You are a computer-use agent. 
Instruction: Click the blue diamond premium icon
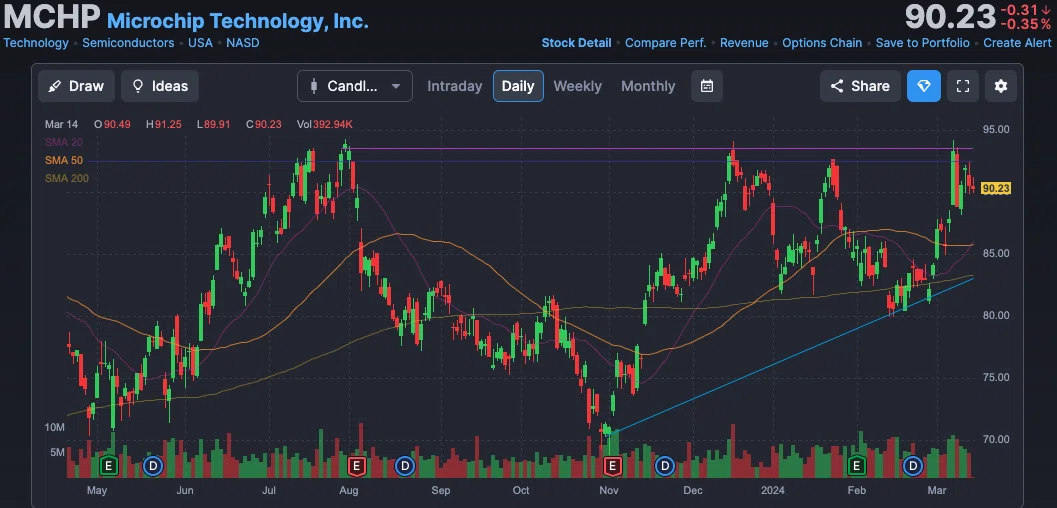tap(924, 86)
